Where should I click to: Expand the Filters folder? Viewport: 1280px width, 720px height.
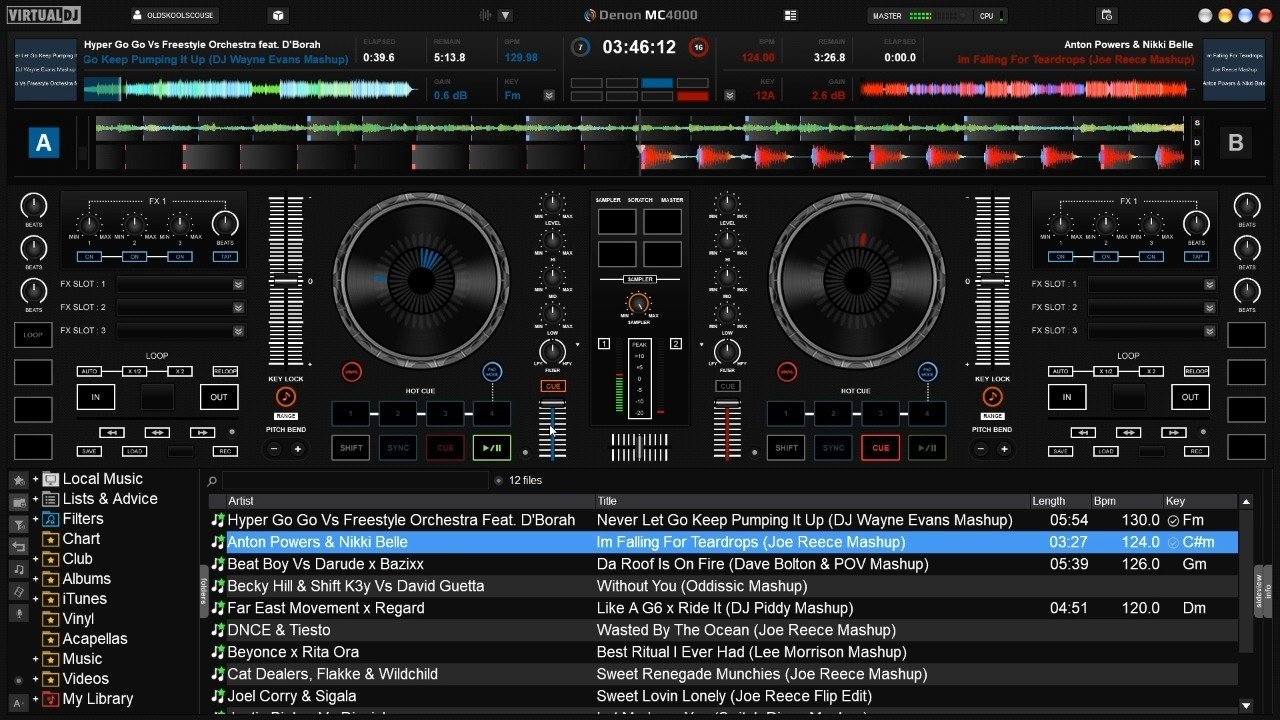(35, 519)
